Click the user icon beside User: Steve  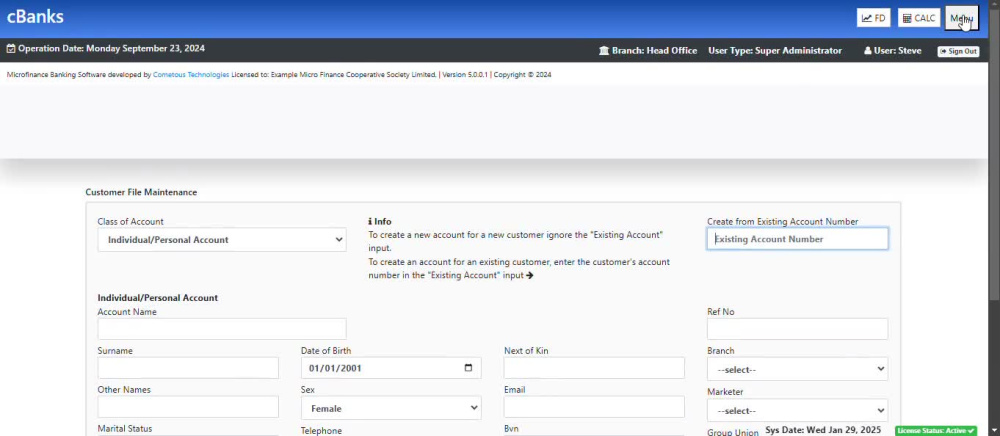point(867,50)
